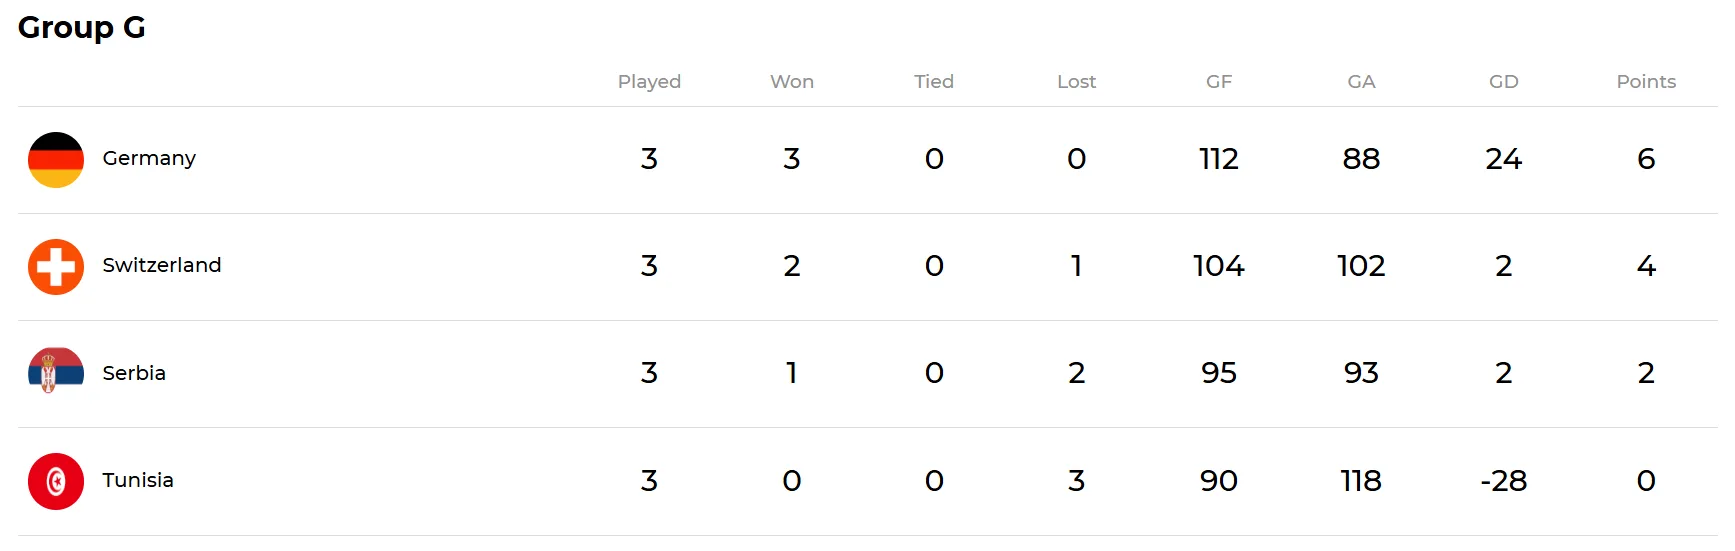Viewport: 1735px width, 551px height.
Task: Click the Won column header
Action: (792, 82)
